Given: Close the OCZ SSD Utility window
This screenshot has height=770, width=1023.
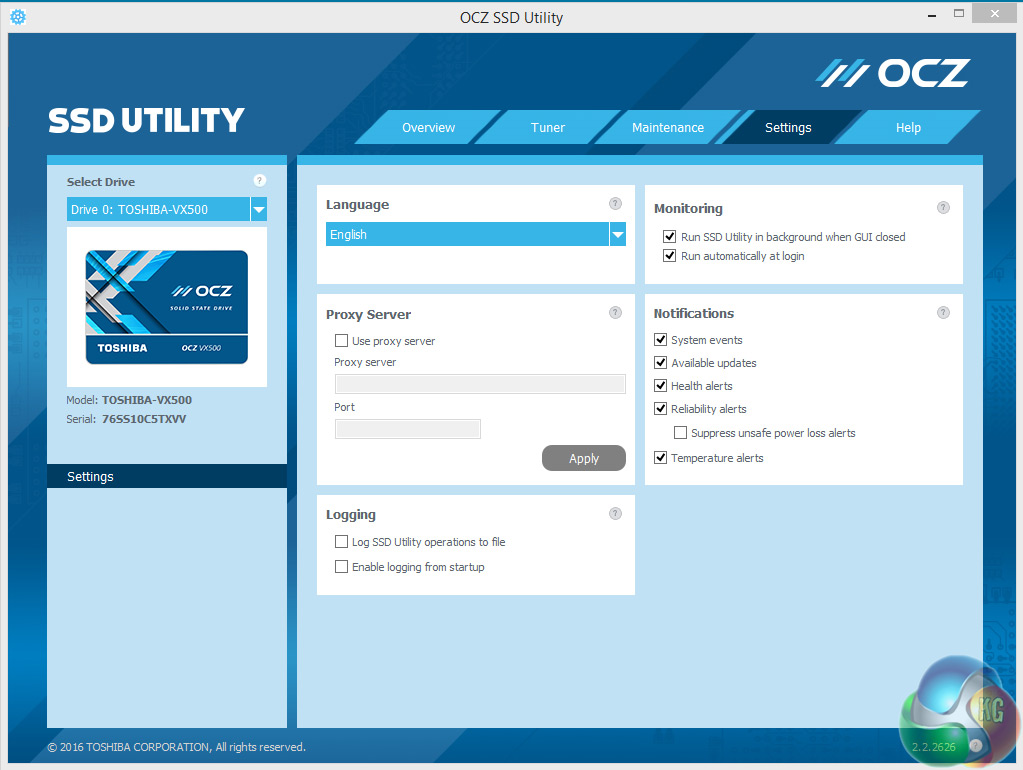Looking at the screenshot, I should coord(994,13).
